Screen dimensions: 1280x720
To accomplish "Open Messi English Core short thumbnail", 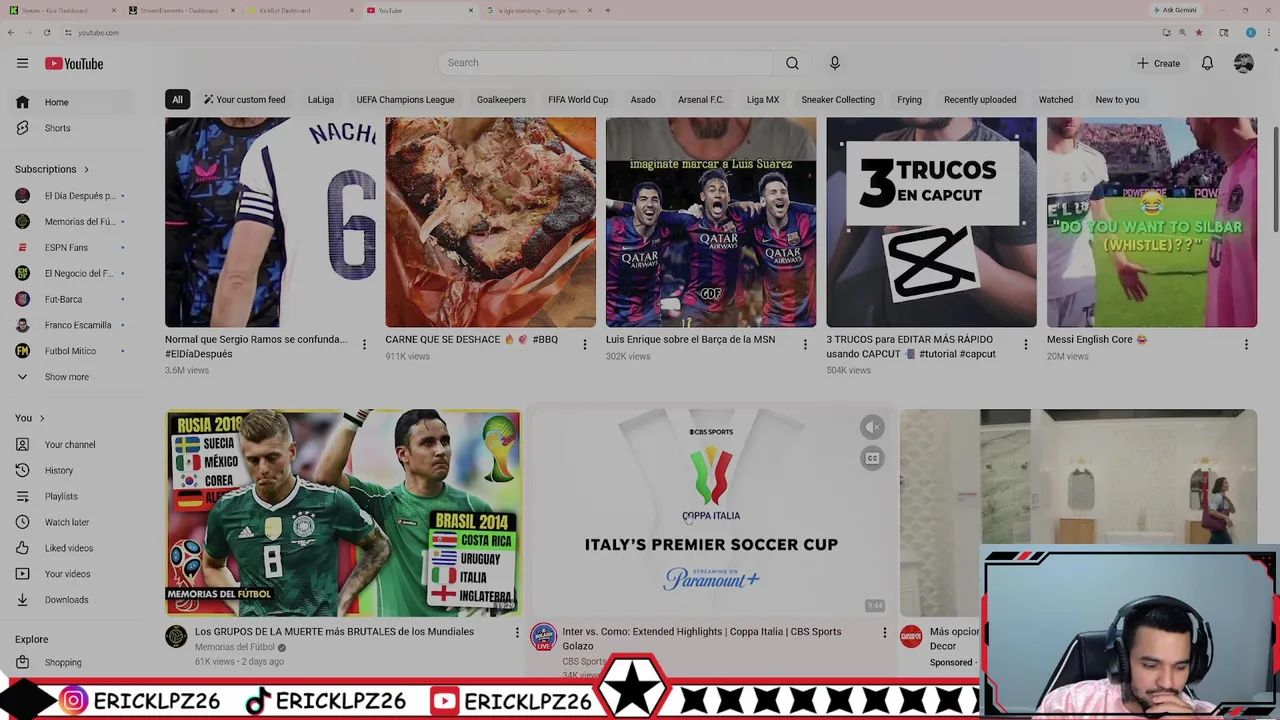I will click(1152, 222).
